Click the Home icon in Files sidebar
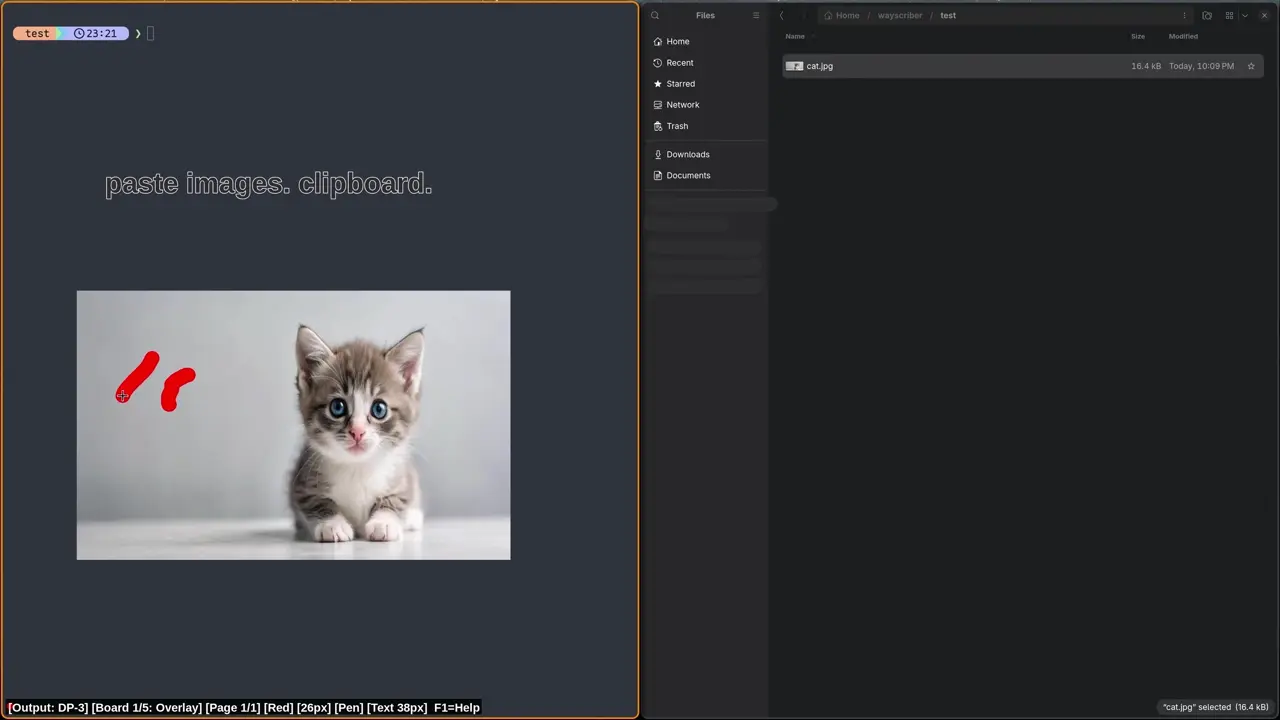 click(657, 41)
